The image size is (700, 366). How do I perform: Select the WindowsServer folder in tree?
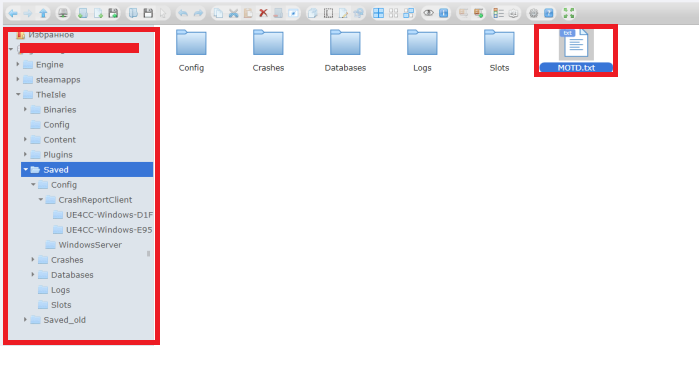click(x=90, y=245)
